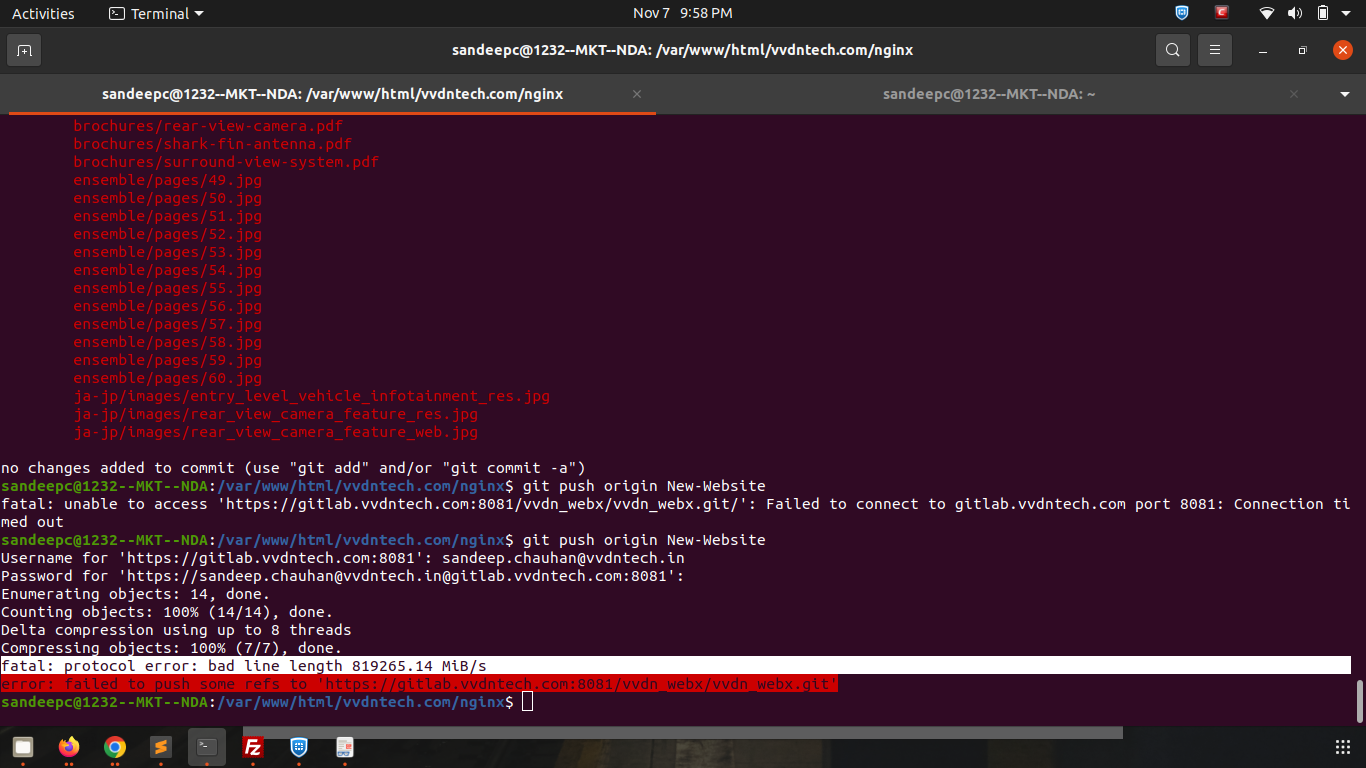
Task: Click the Activities button
Action: click(x=43, y=13)
